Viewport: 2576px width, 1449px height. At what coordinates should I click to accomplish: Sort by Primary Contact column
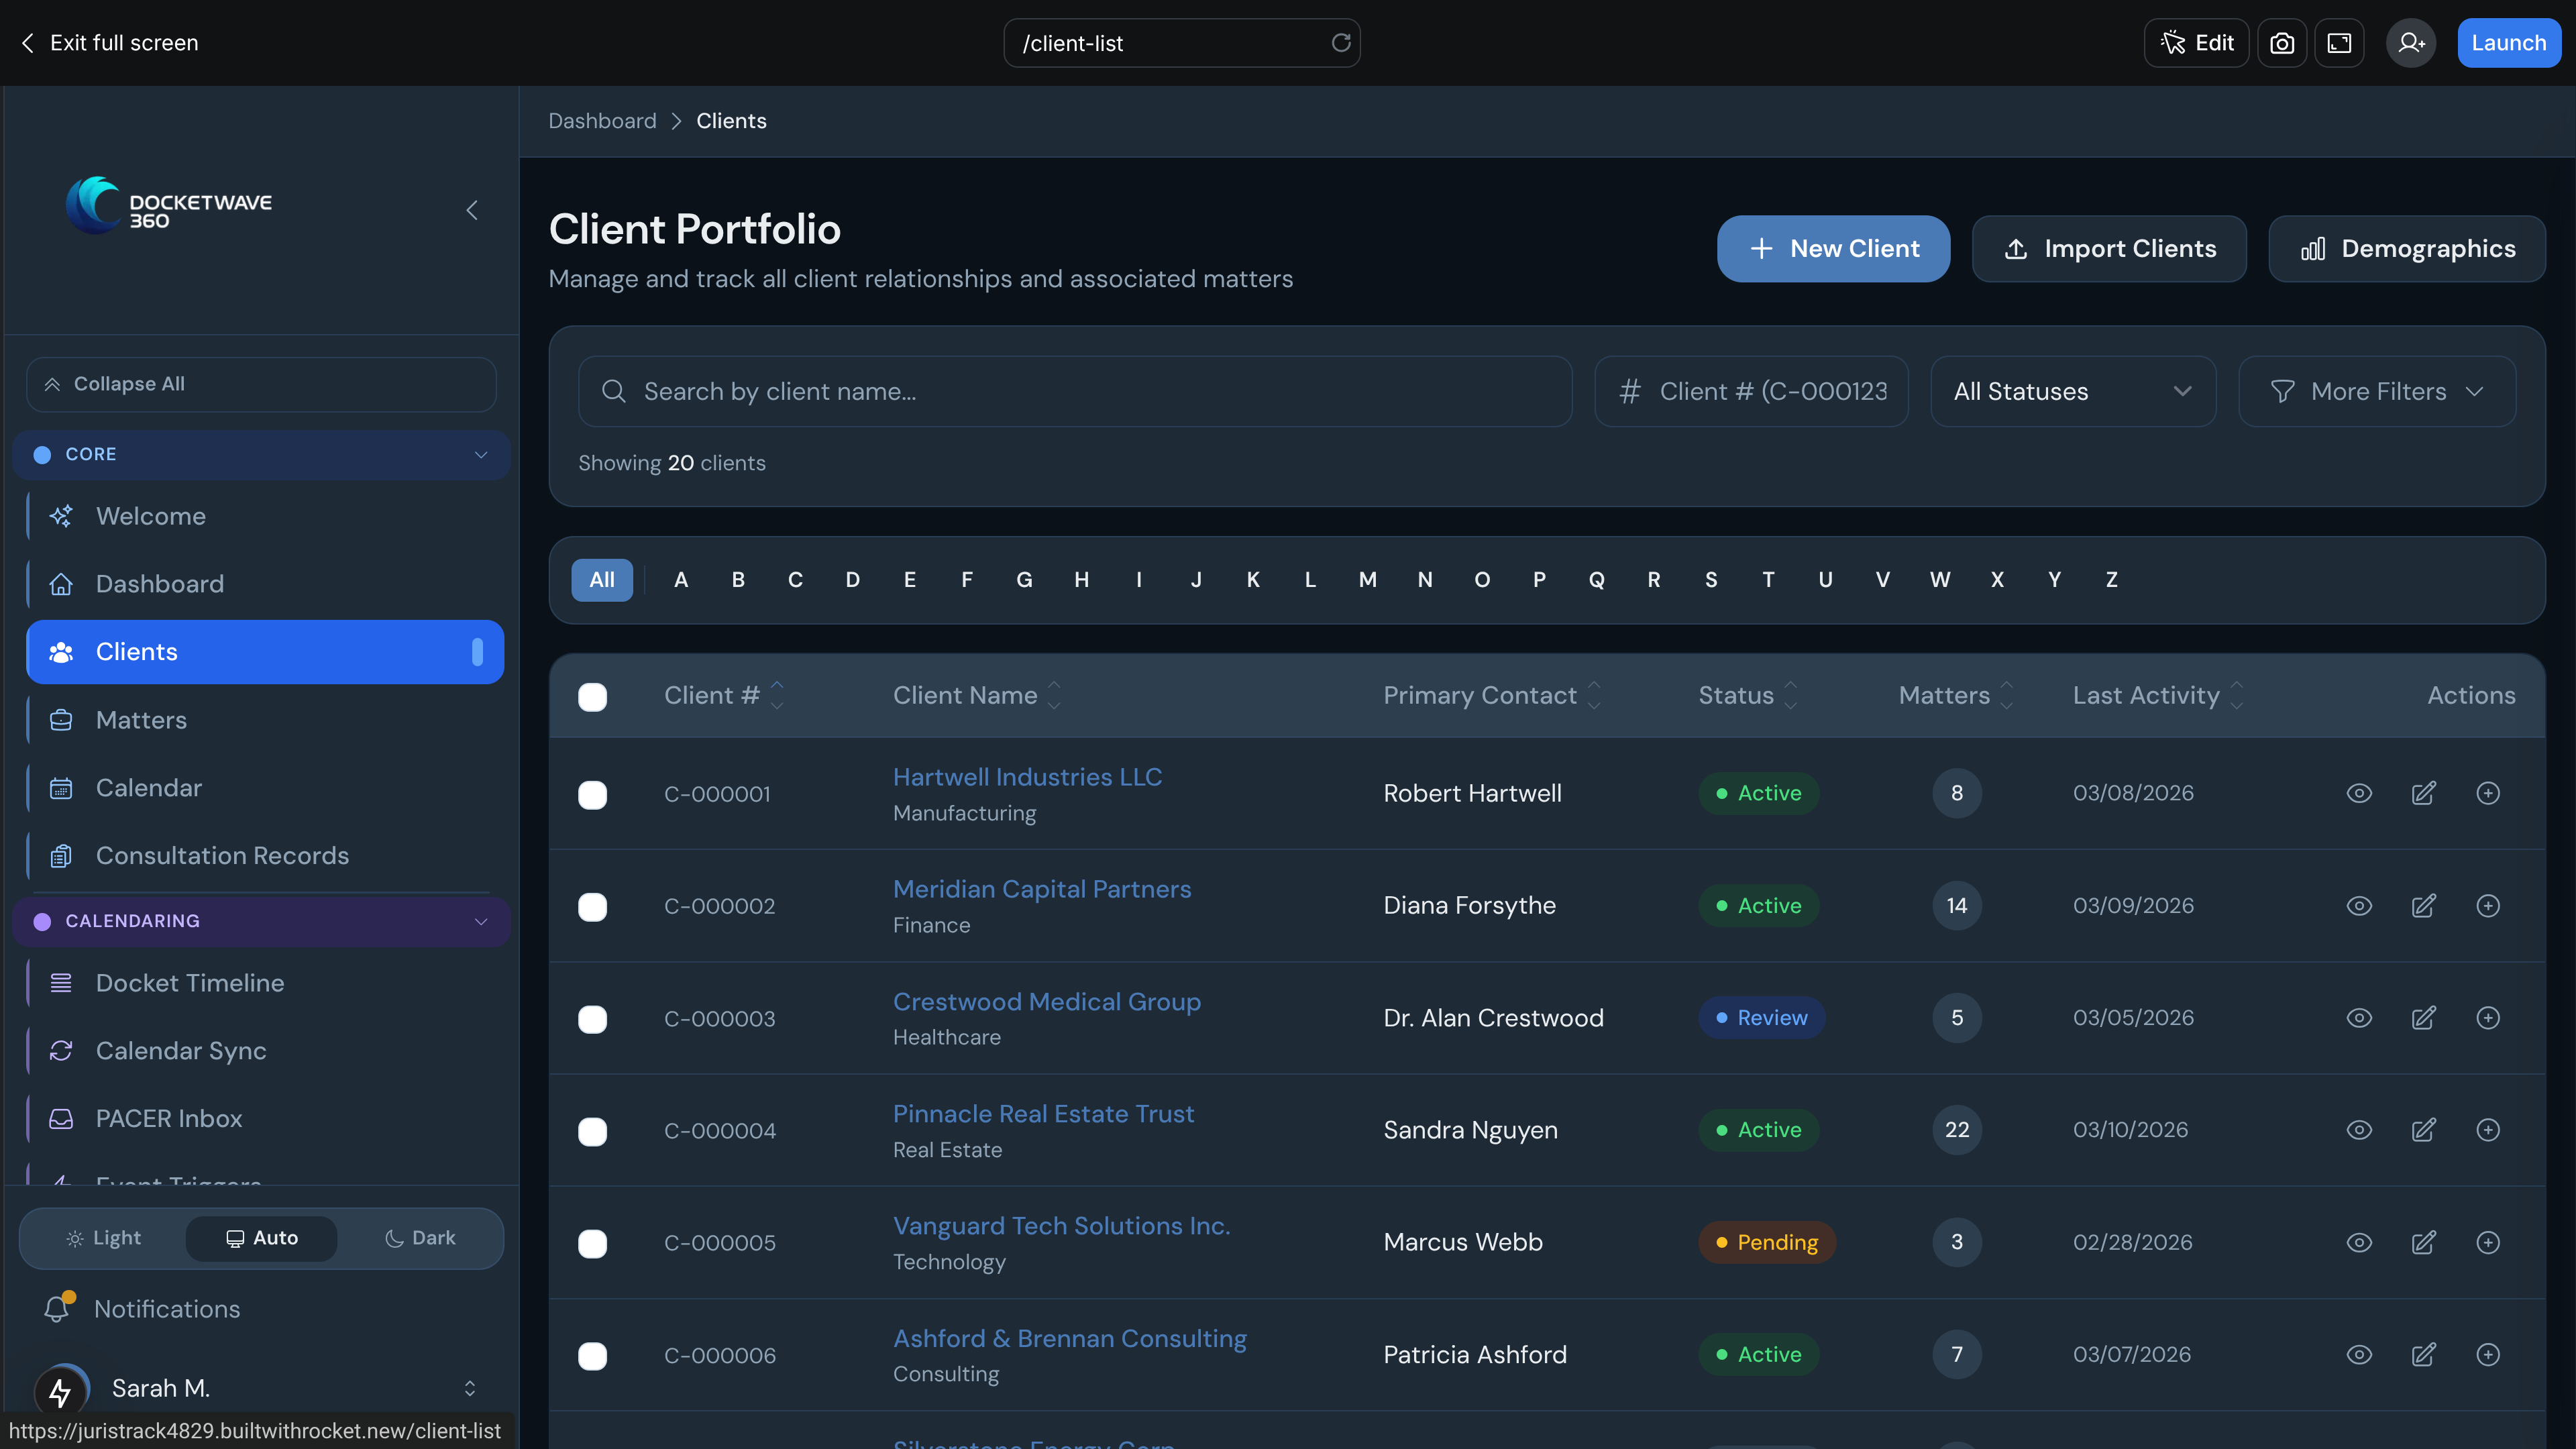click(1492, 695)
